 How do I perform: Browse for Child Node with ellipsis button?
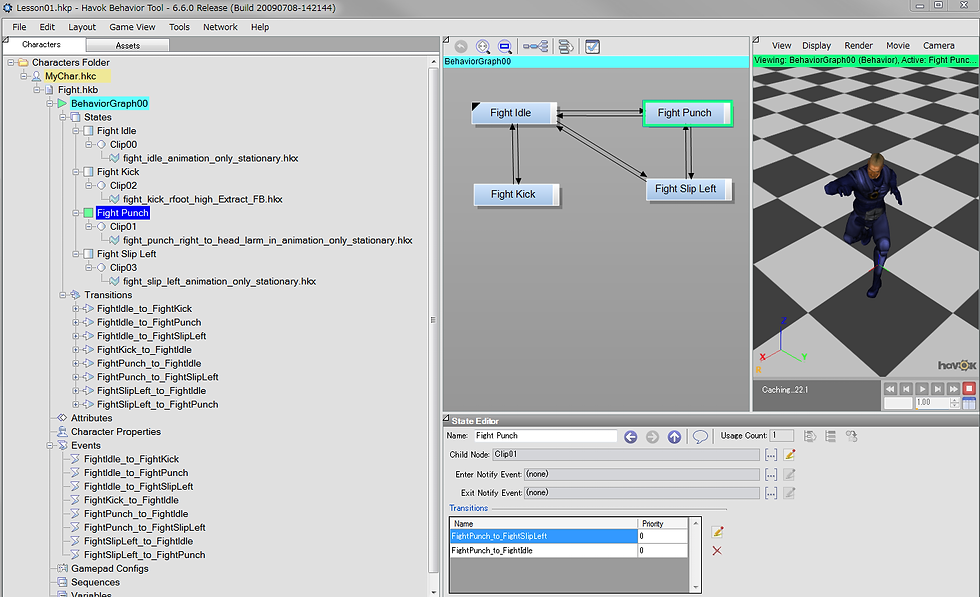tap(771, 455)
